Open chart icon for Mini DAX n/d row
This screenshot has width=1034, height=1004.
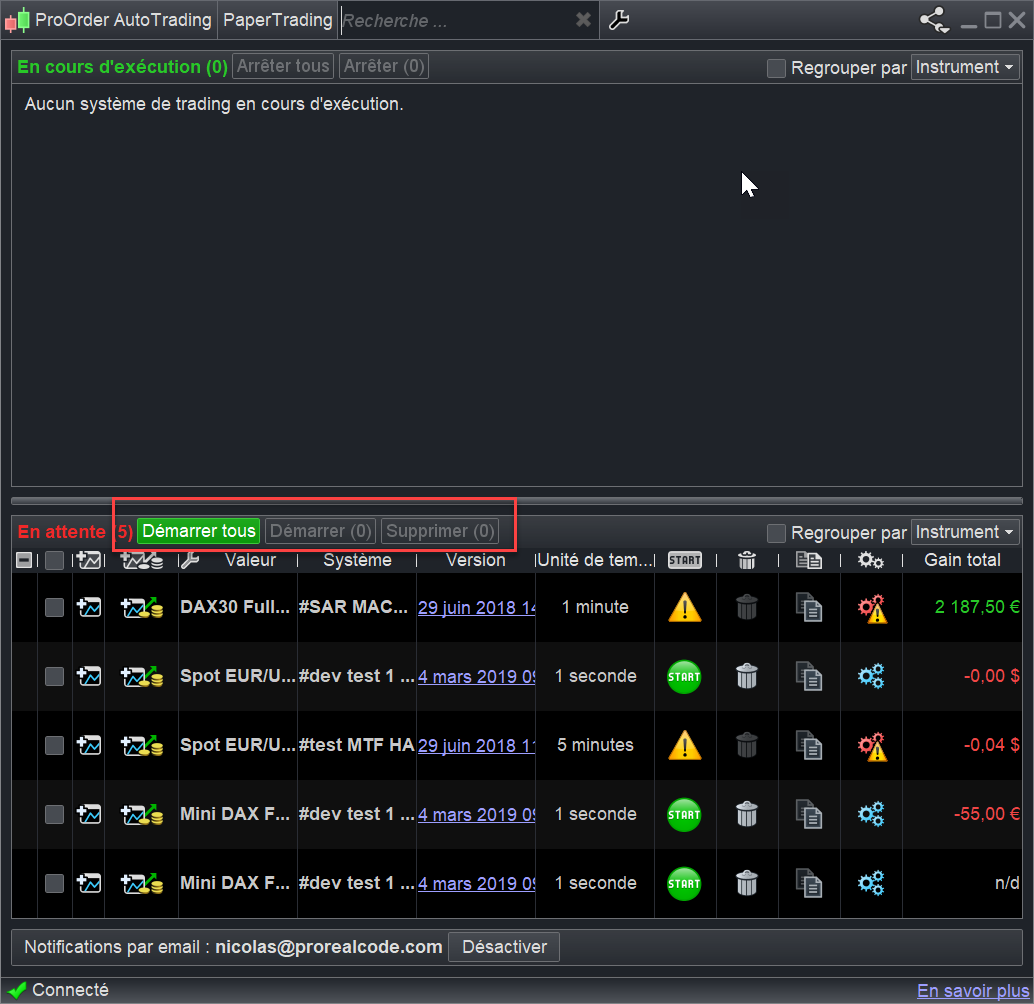(88, 883)
